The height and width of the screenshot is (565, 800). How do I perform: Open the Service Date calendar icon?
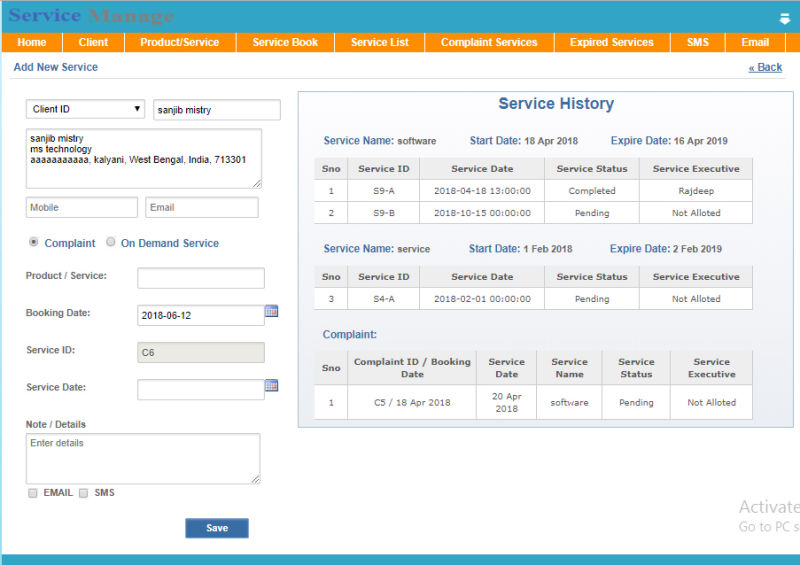point(271,386)
